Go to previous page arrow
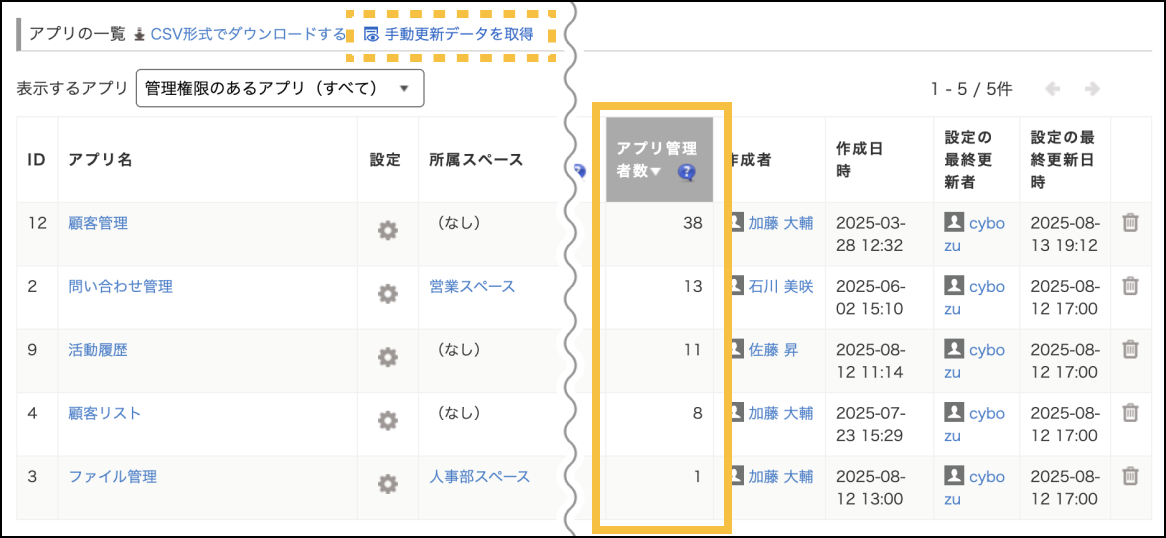The width and height of the screenshot is (1166, 538). (x=1052, y=89)
